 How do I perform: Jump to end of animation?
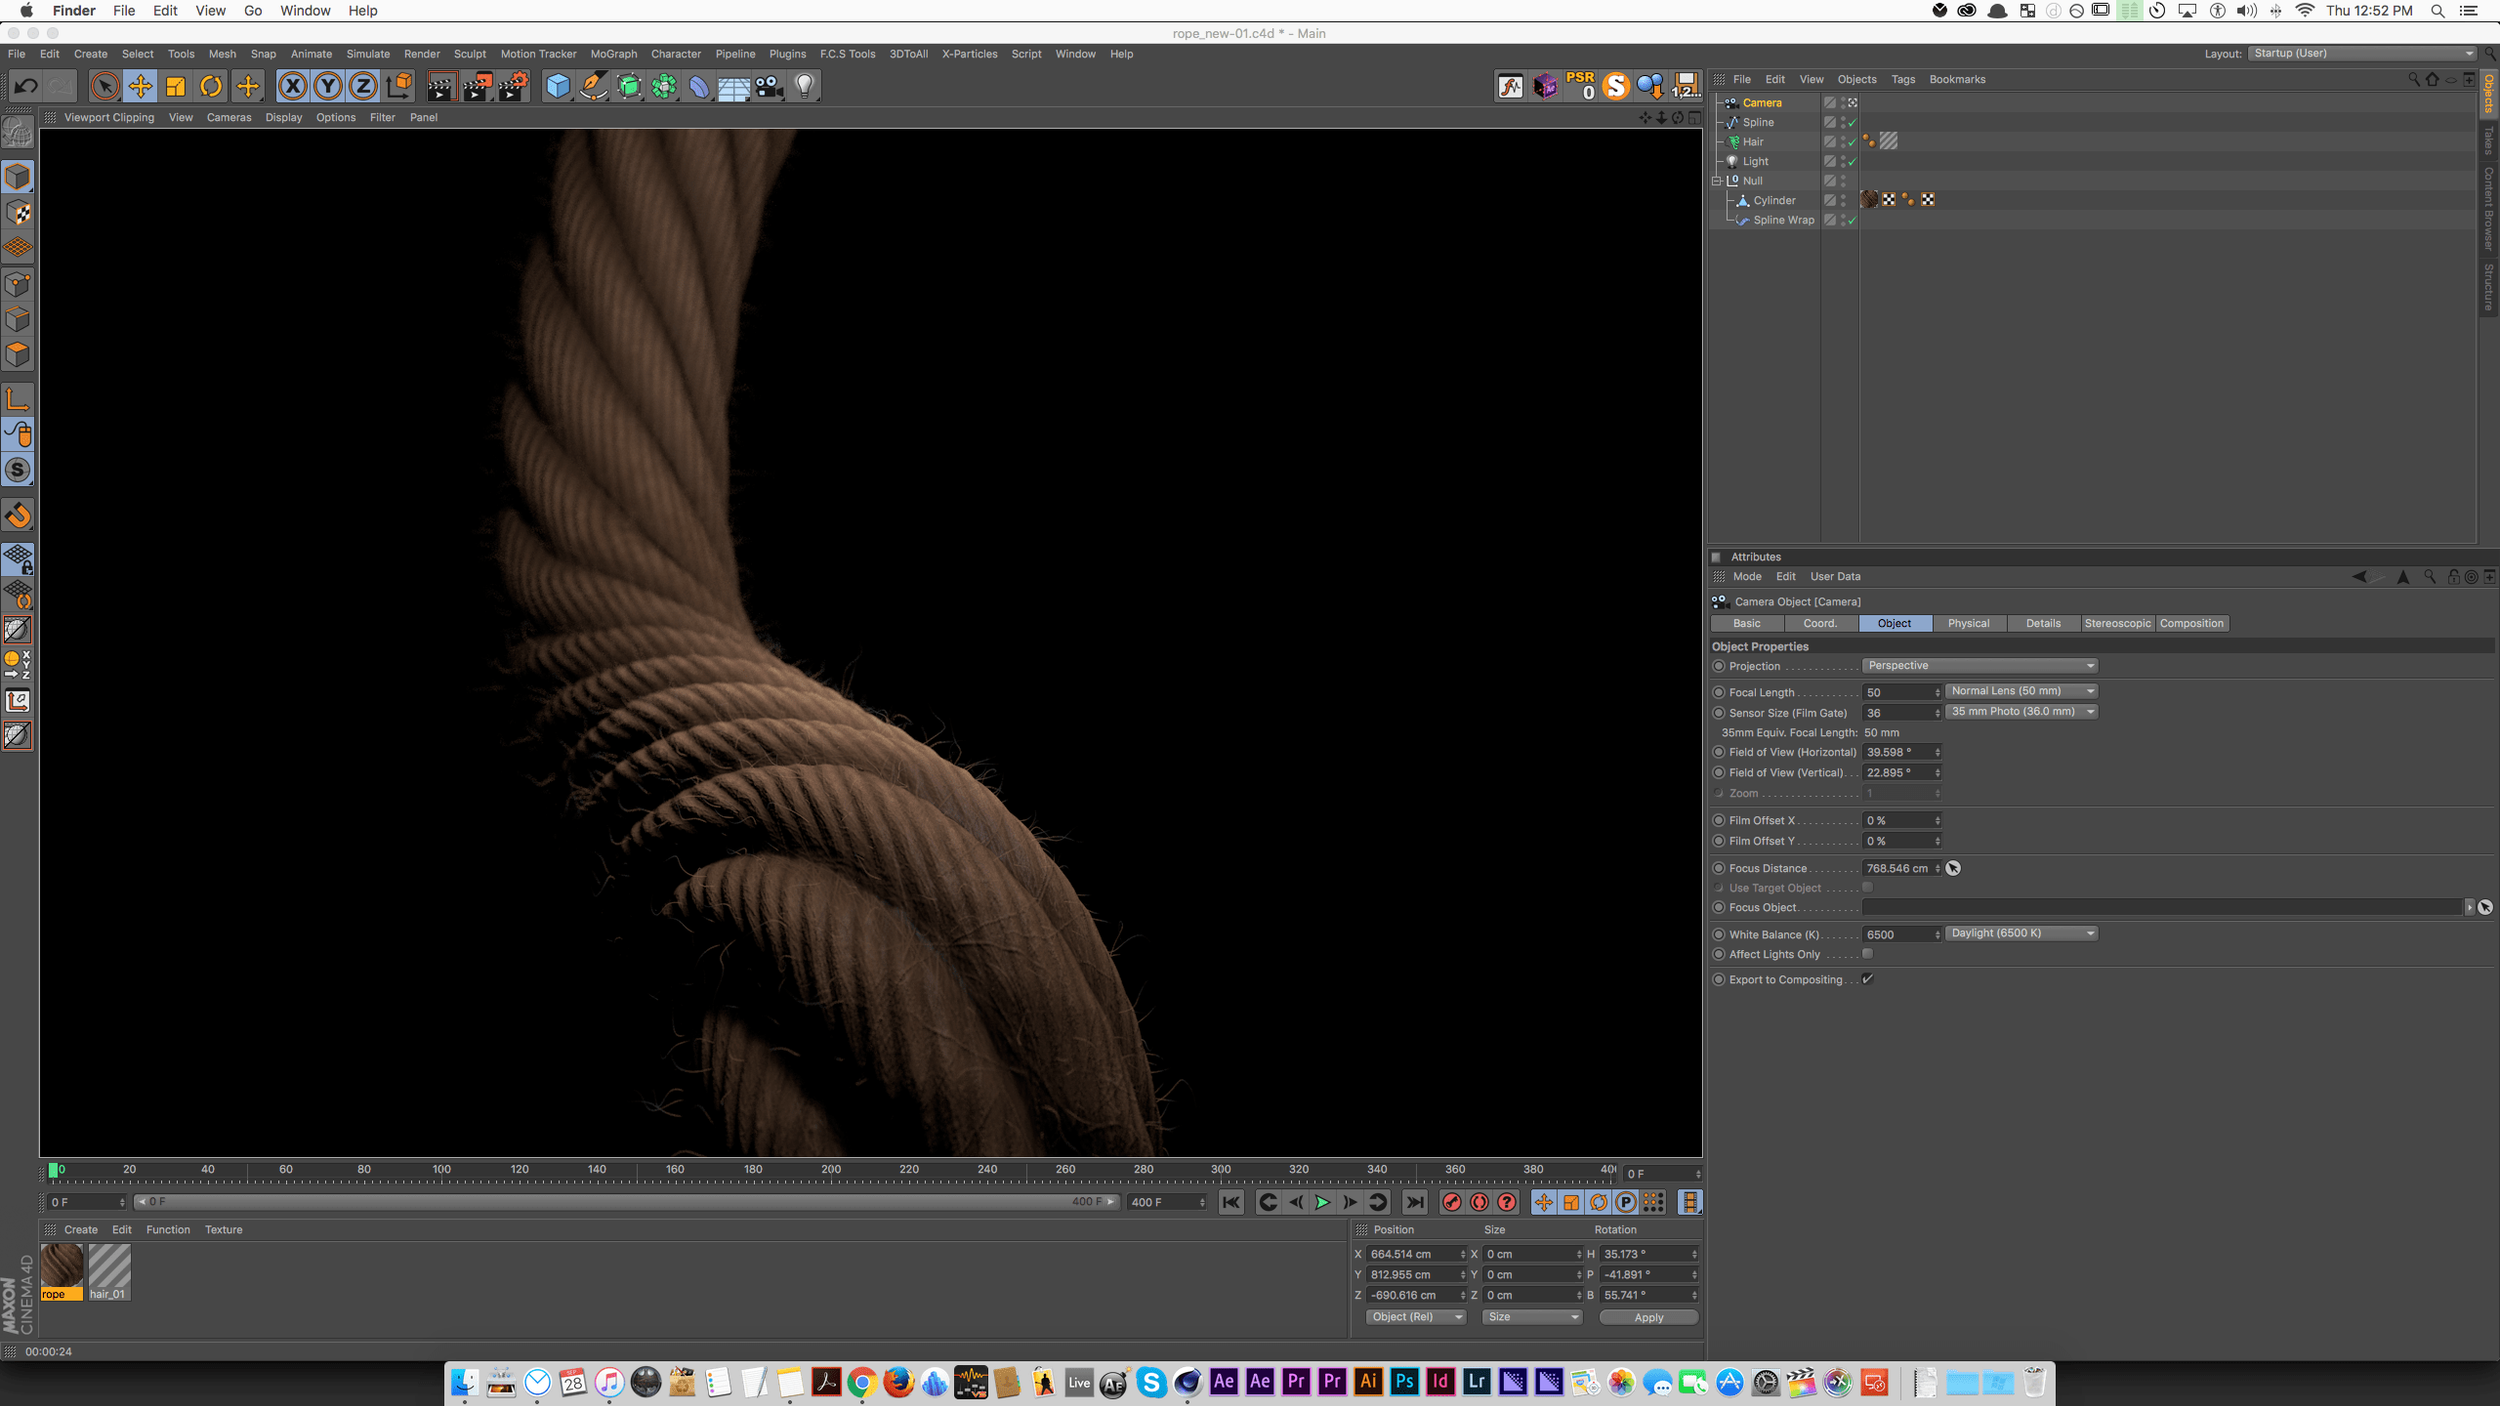(1414, 1202)
